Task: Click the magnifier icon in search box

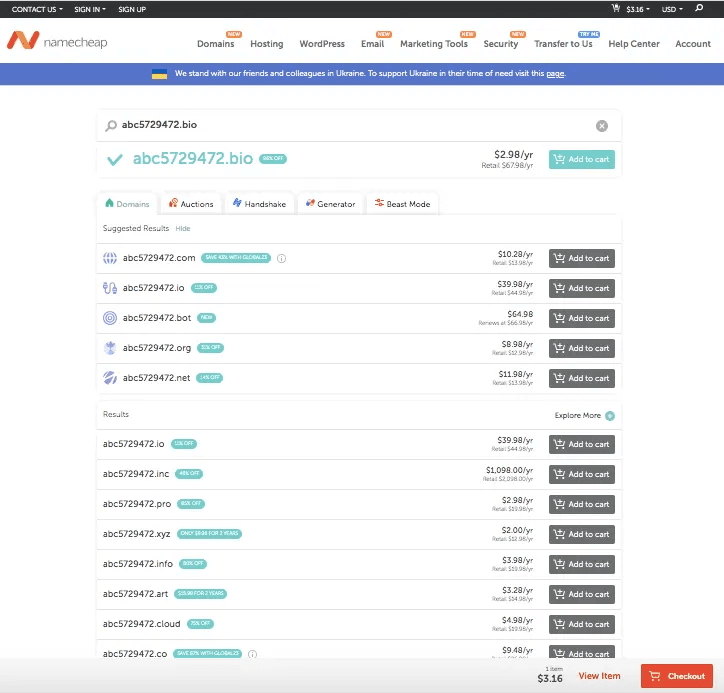Action: pyautogui.click(x=111, y=126)
